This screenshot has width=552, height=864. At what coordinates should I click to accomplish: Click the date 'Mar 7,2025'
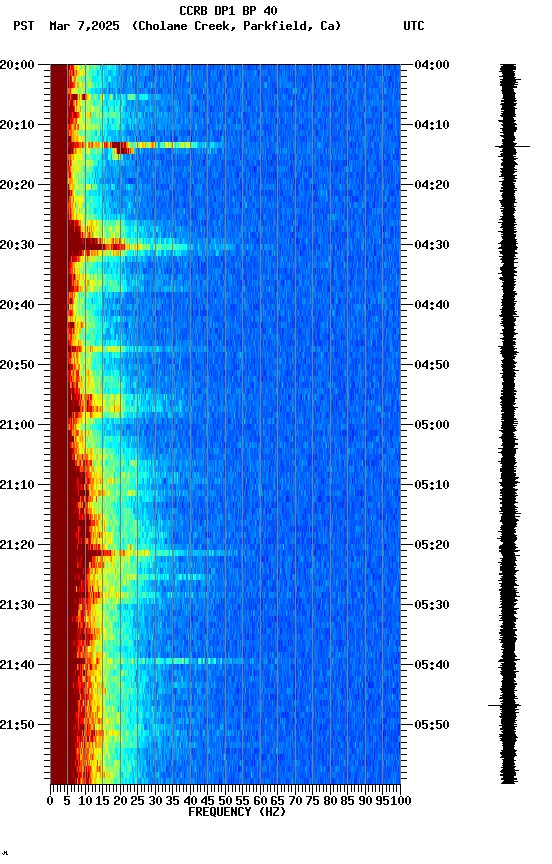84,26
